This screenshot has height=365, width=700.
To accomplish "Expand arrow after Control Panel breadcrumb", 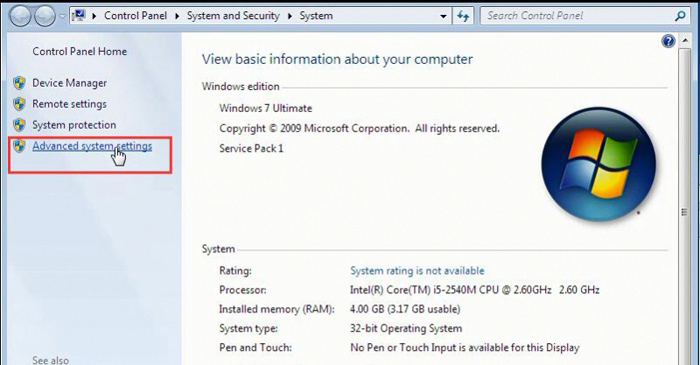I will pos(177,16).
